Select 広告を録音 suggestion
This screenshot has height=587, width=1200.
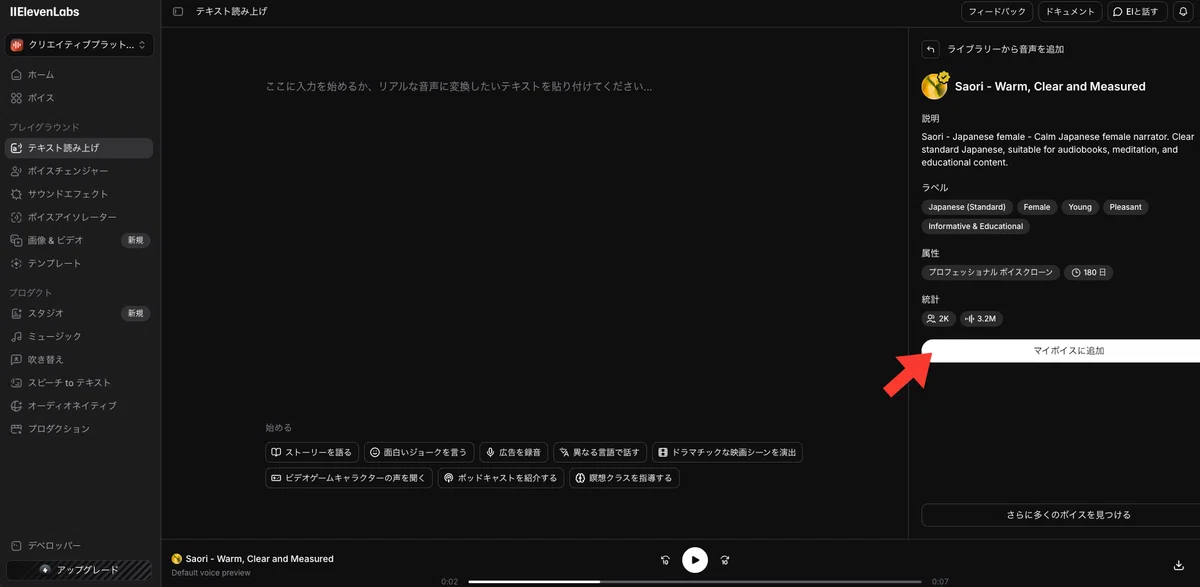514,452
